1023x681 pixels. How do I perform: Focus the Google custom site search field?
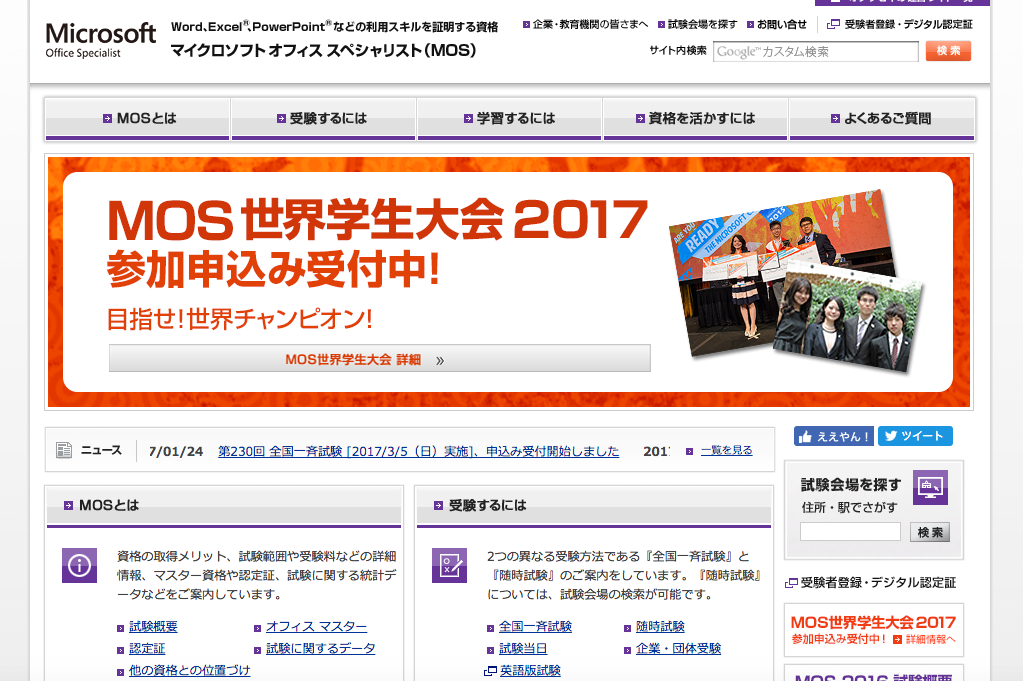(x=816, y=52)
